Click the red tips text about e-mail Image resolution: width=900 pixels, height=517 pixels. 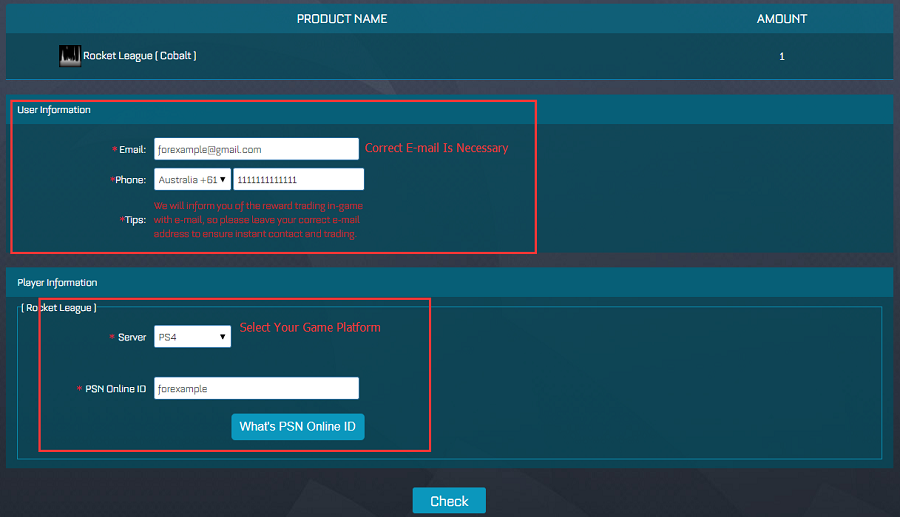click(x=258, y=220)
